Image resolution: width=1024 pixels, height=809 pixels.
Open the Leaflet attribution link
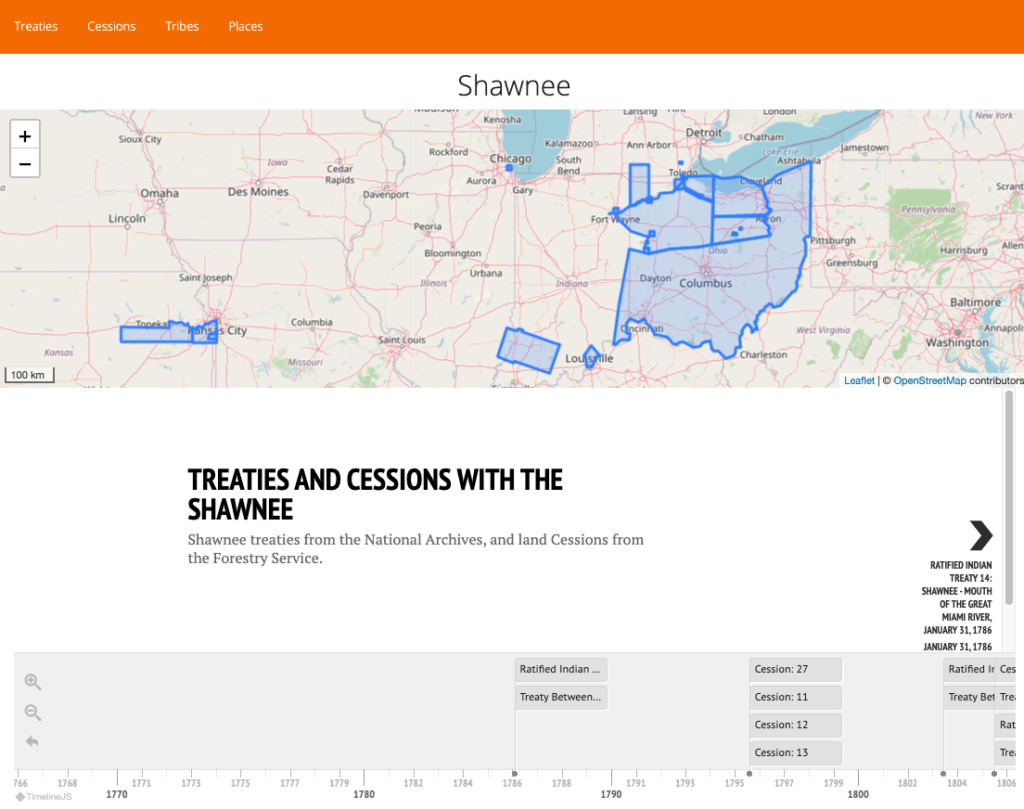pos(859,381)
